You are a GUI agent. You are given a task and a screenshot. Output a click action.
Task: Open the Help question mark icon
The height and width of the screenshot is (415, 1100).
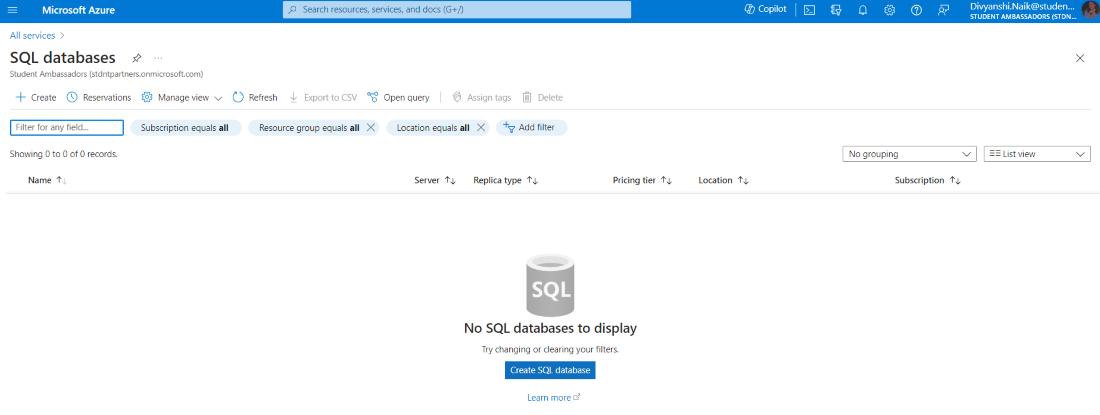(916, 10)
